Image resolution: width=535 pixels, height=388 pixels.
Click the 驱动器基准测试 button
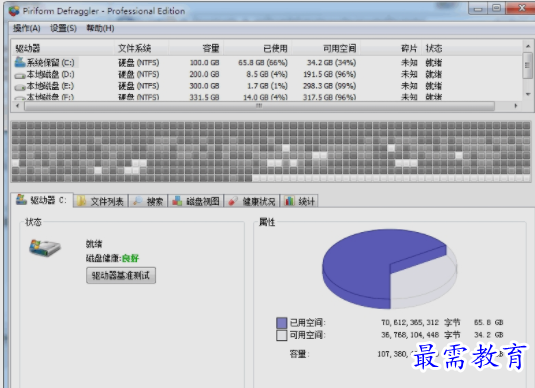[x=121, y=275]
